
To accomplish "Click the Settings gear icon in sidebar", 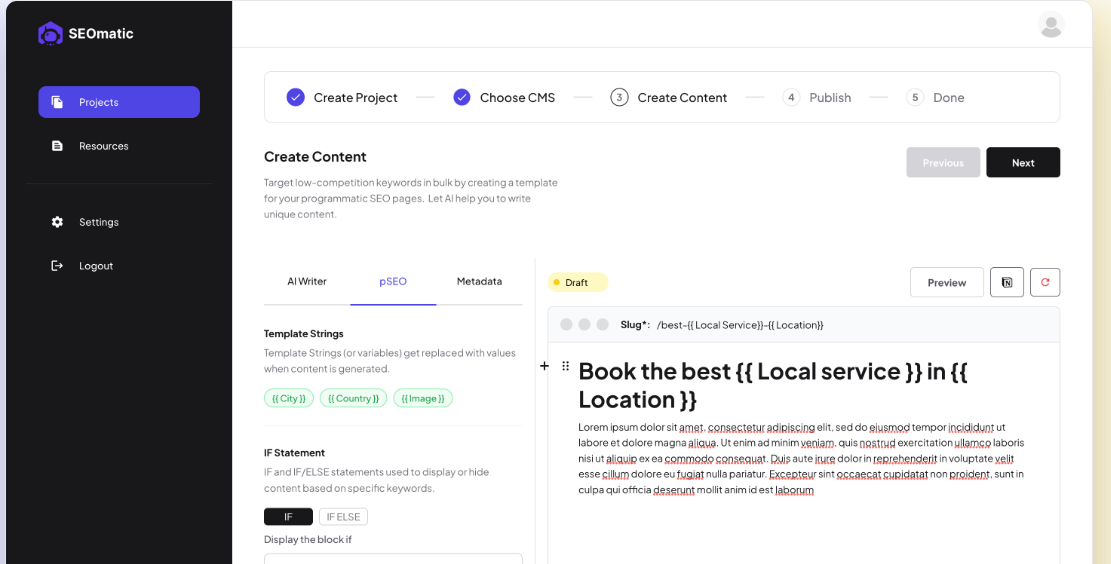I will point(57,222).
